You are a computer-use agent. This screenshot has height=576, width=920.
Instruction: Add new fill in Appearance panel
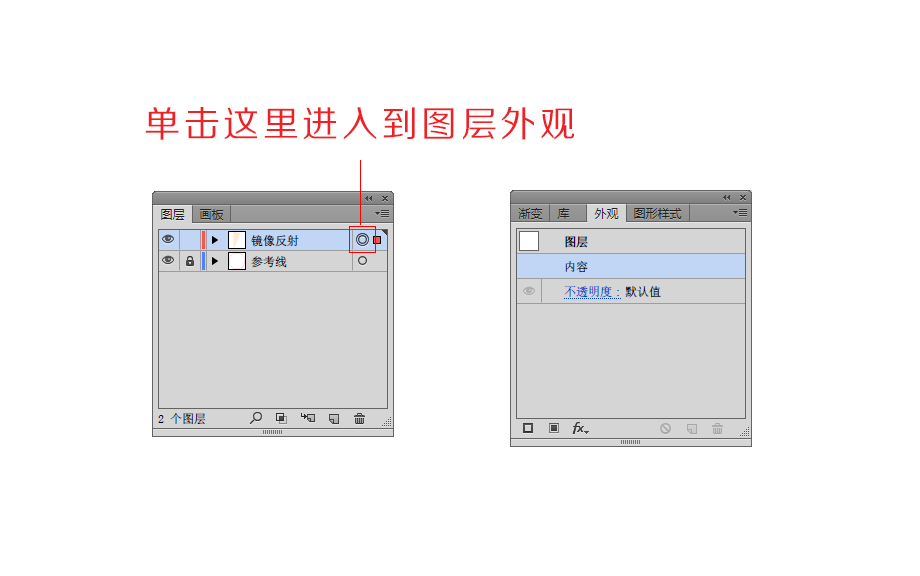coord(554,428)
